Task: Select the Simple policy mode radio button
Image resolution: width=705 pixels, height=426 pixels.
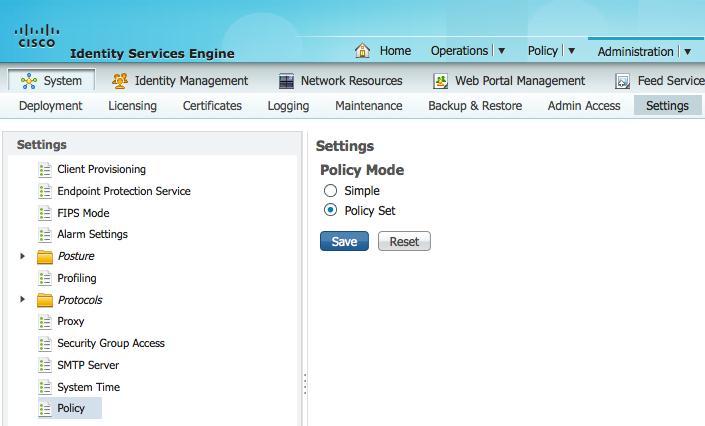Action: pos(330,190)
